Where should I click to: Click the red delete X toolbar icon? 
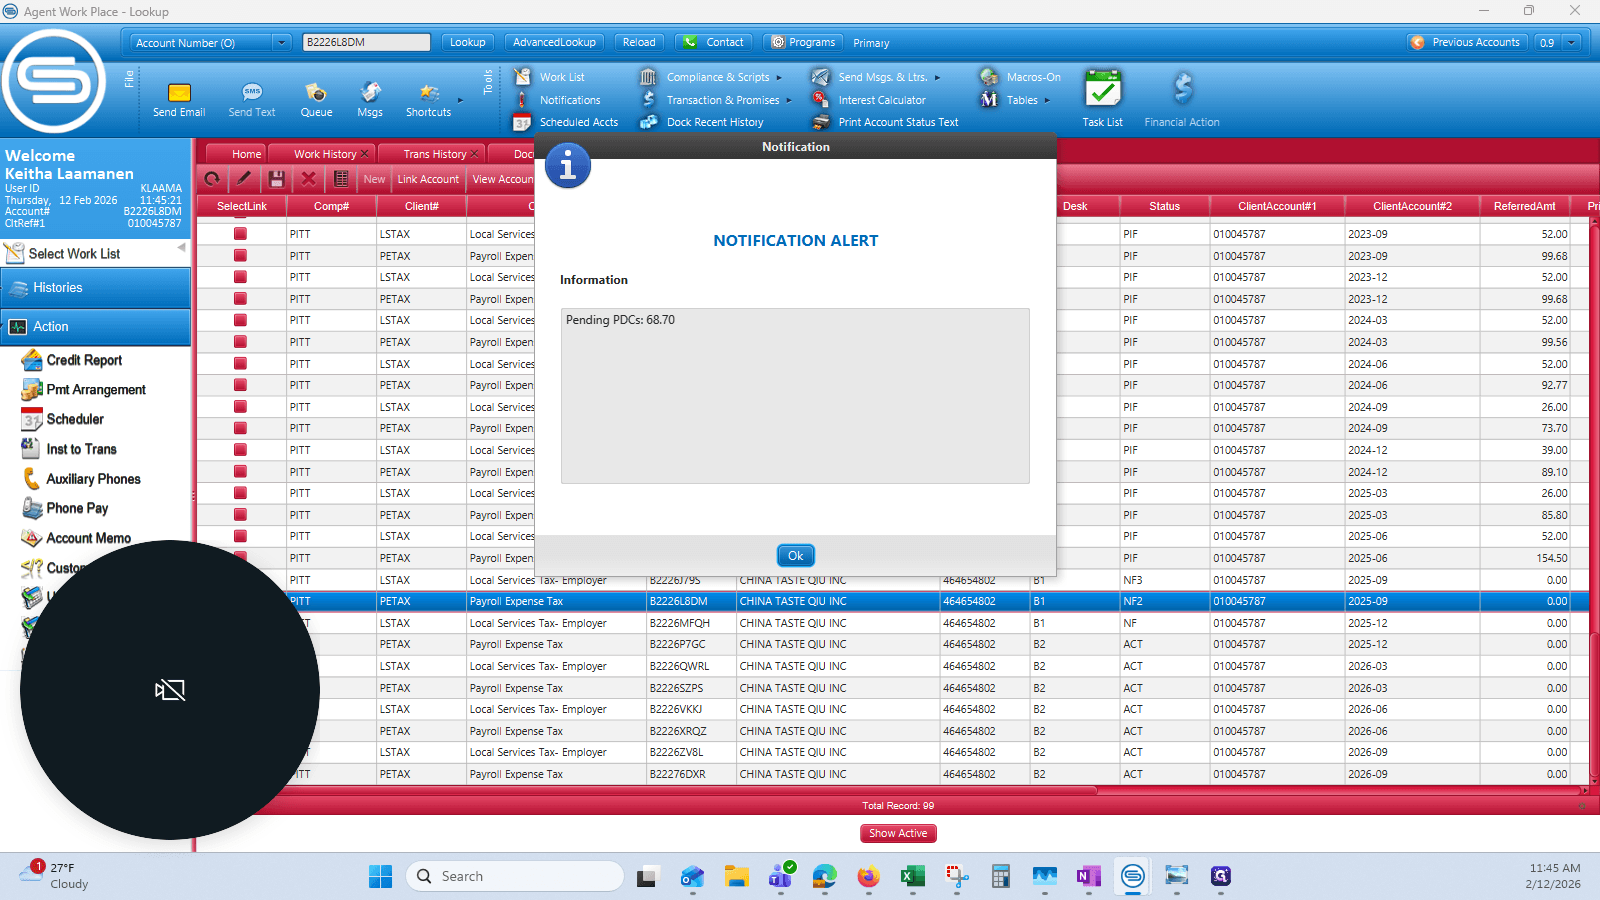(x=309, y=179)
